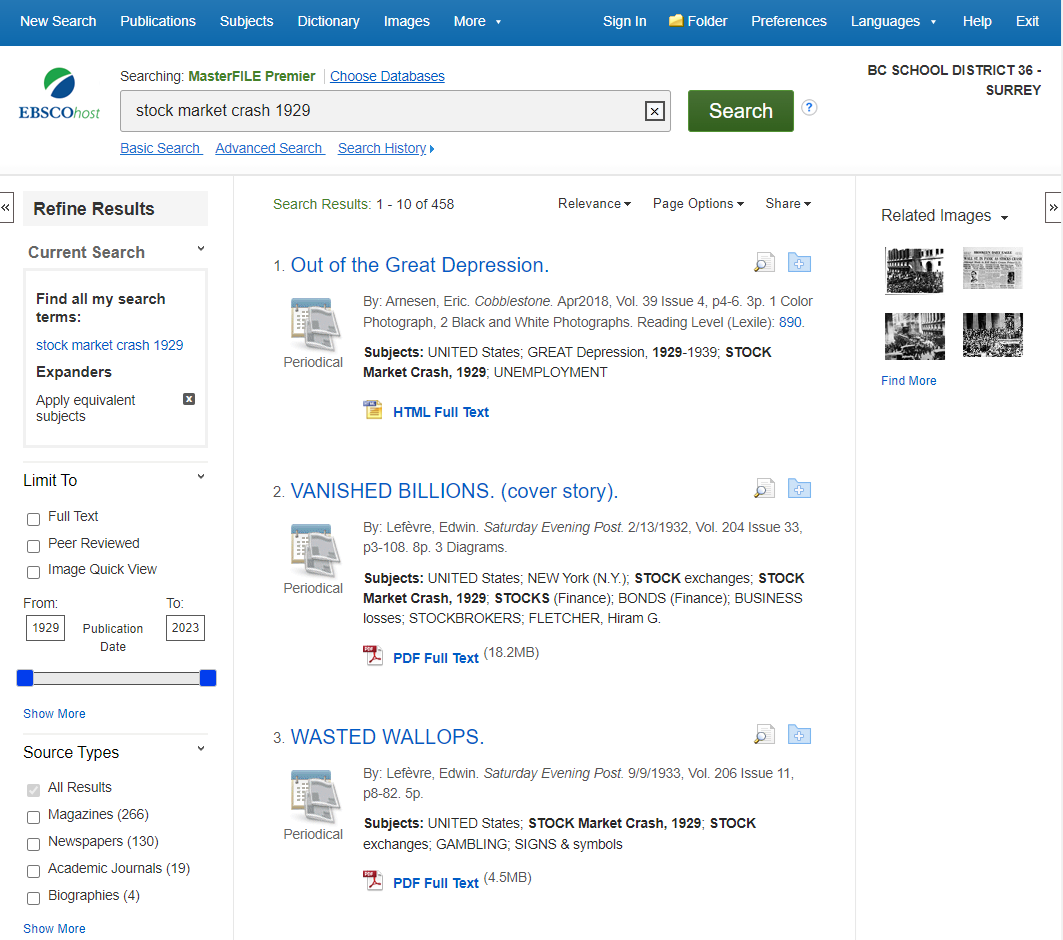
Task: Click the To year field showing 2023
Action: (x=185, y=628)
